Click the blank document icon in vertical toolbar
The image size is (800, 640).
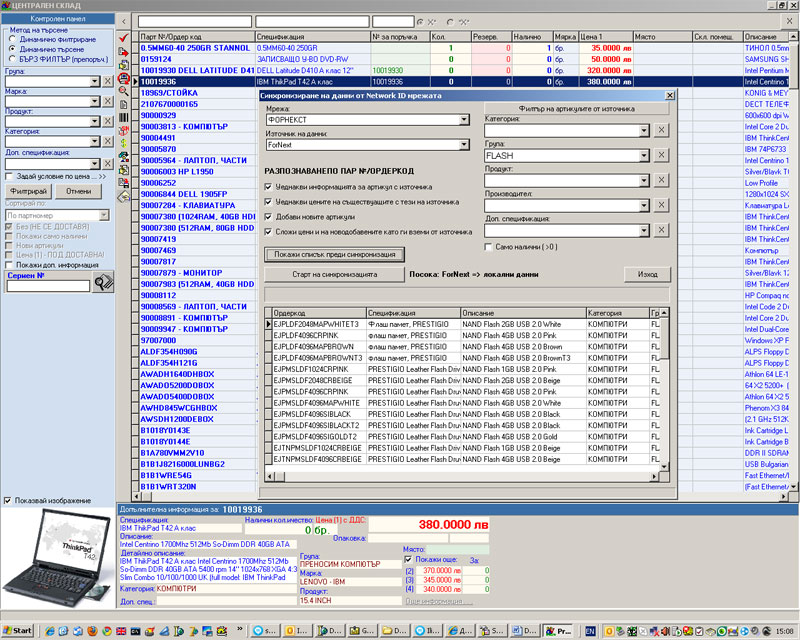[123, 104]
